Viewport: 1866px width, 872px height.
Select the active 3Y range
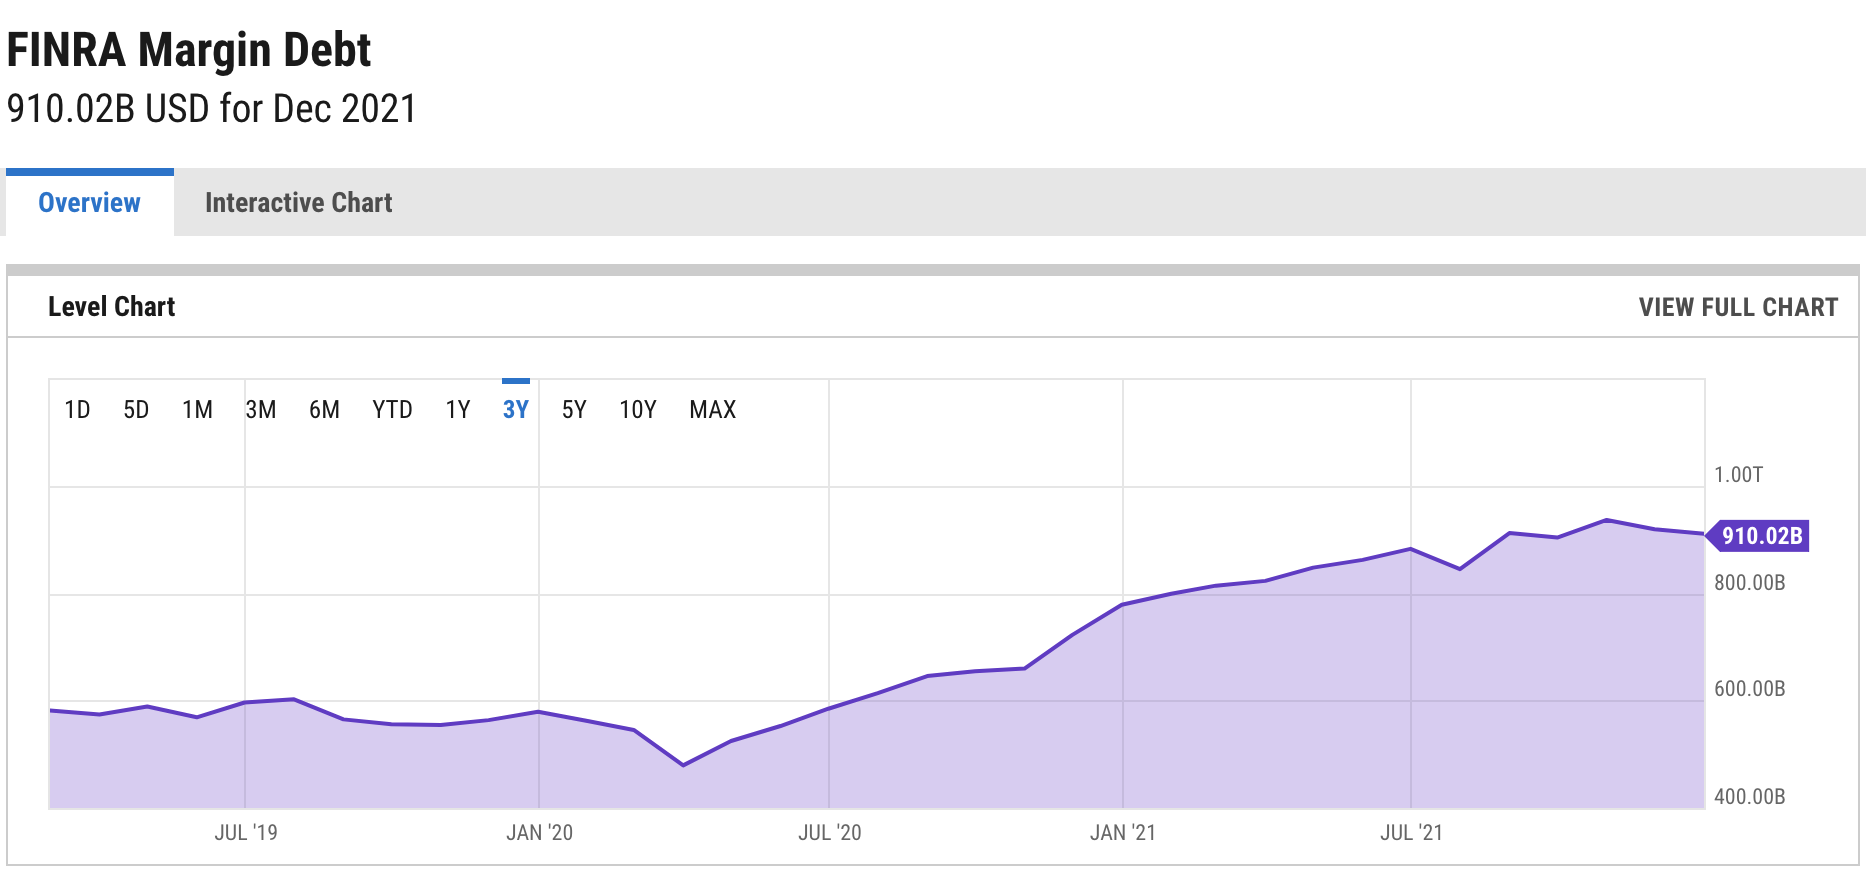point(515,409)
